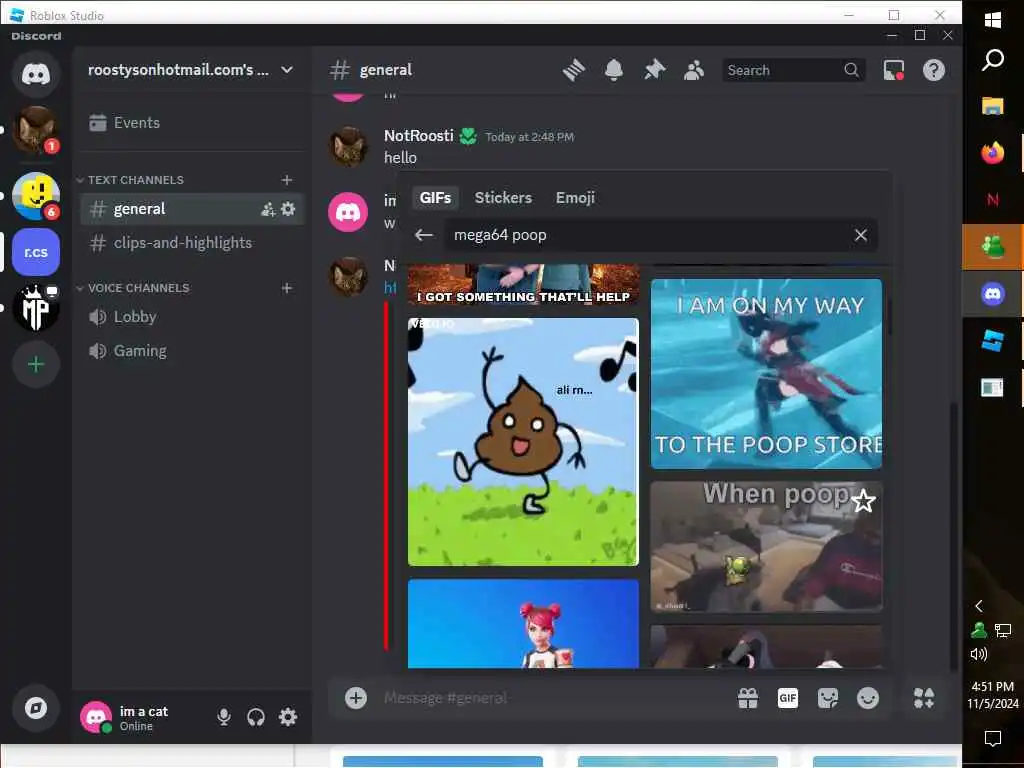Switch to the GIFs tab
This screenshot has height=768, width=1024.
coord(436,198)
